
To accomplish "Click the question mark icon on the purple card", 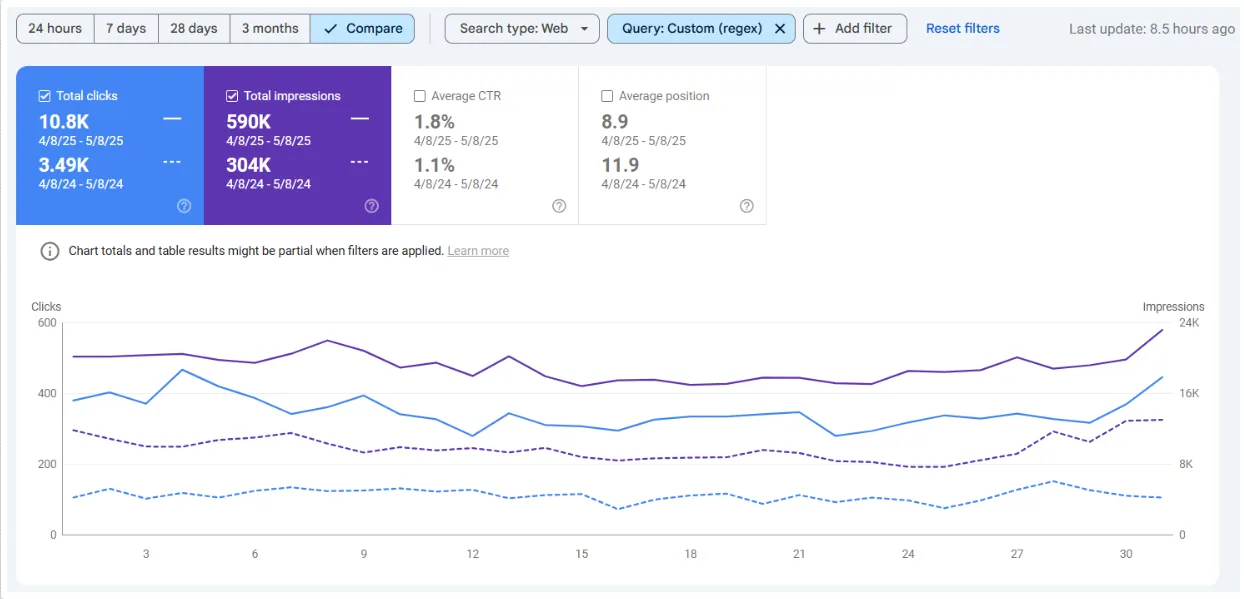I will click(x=371, y=206).
